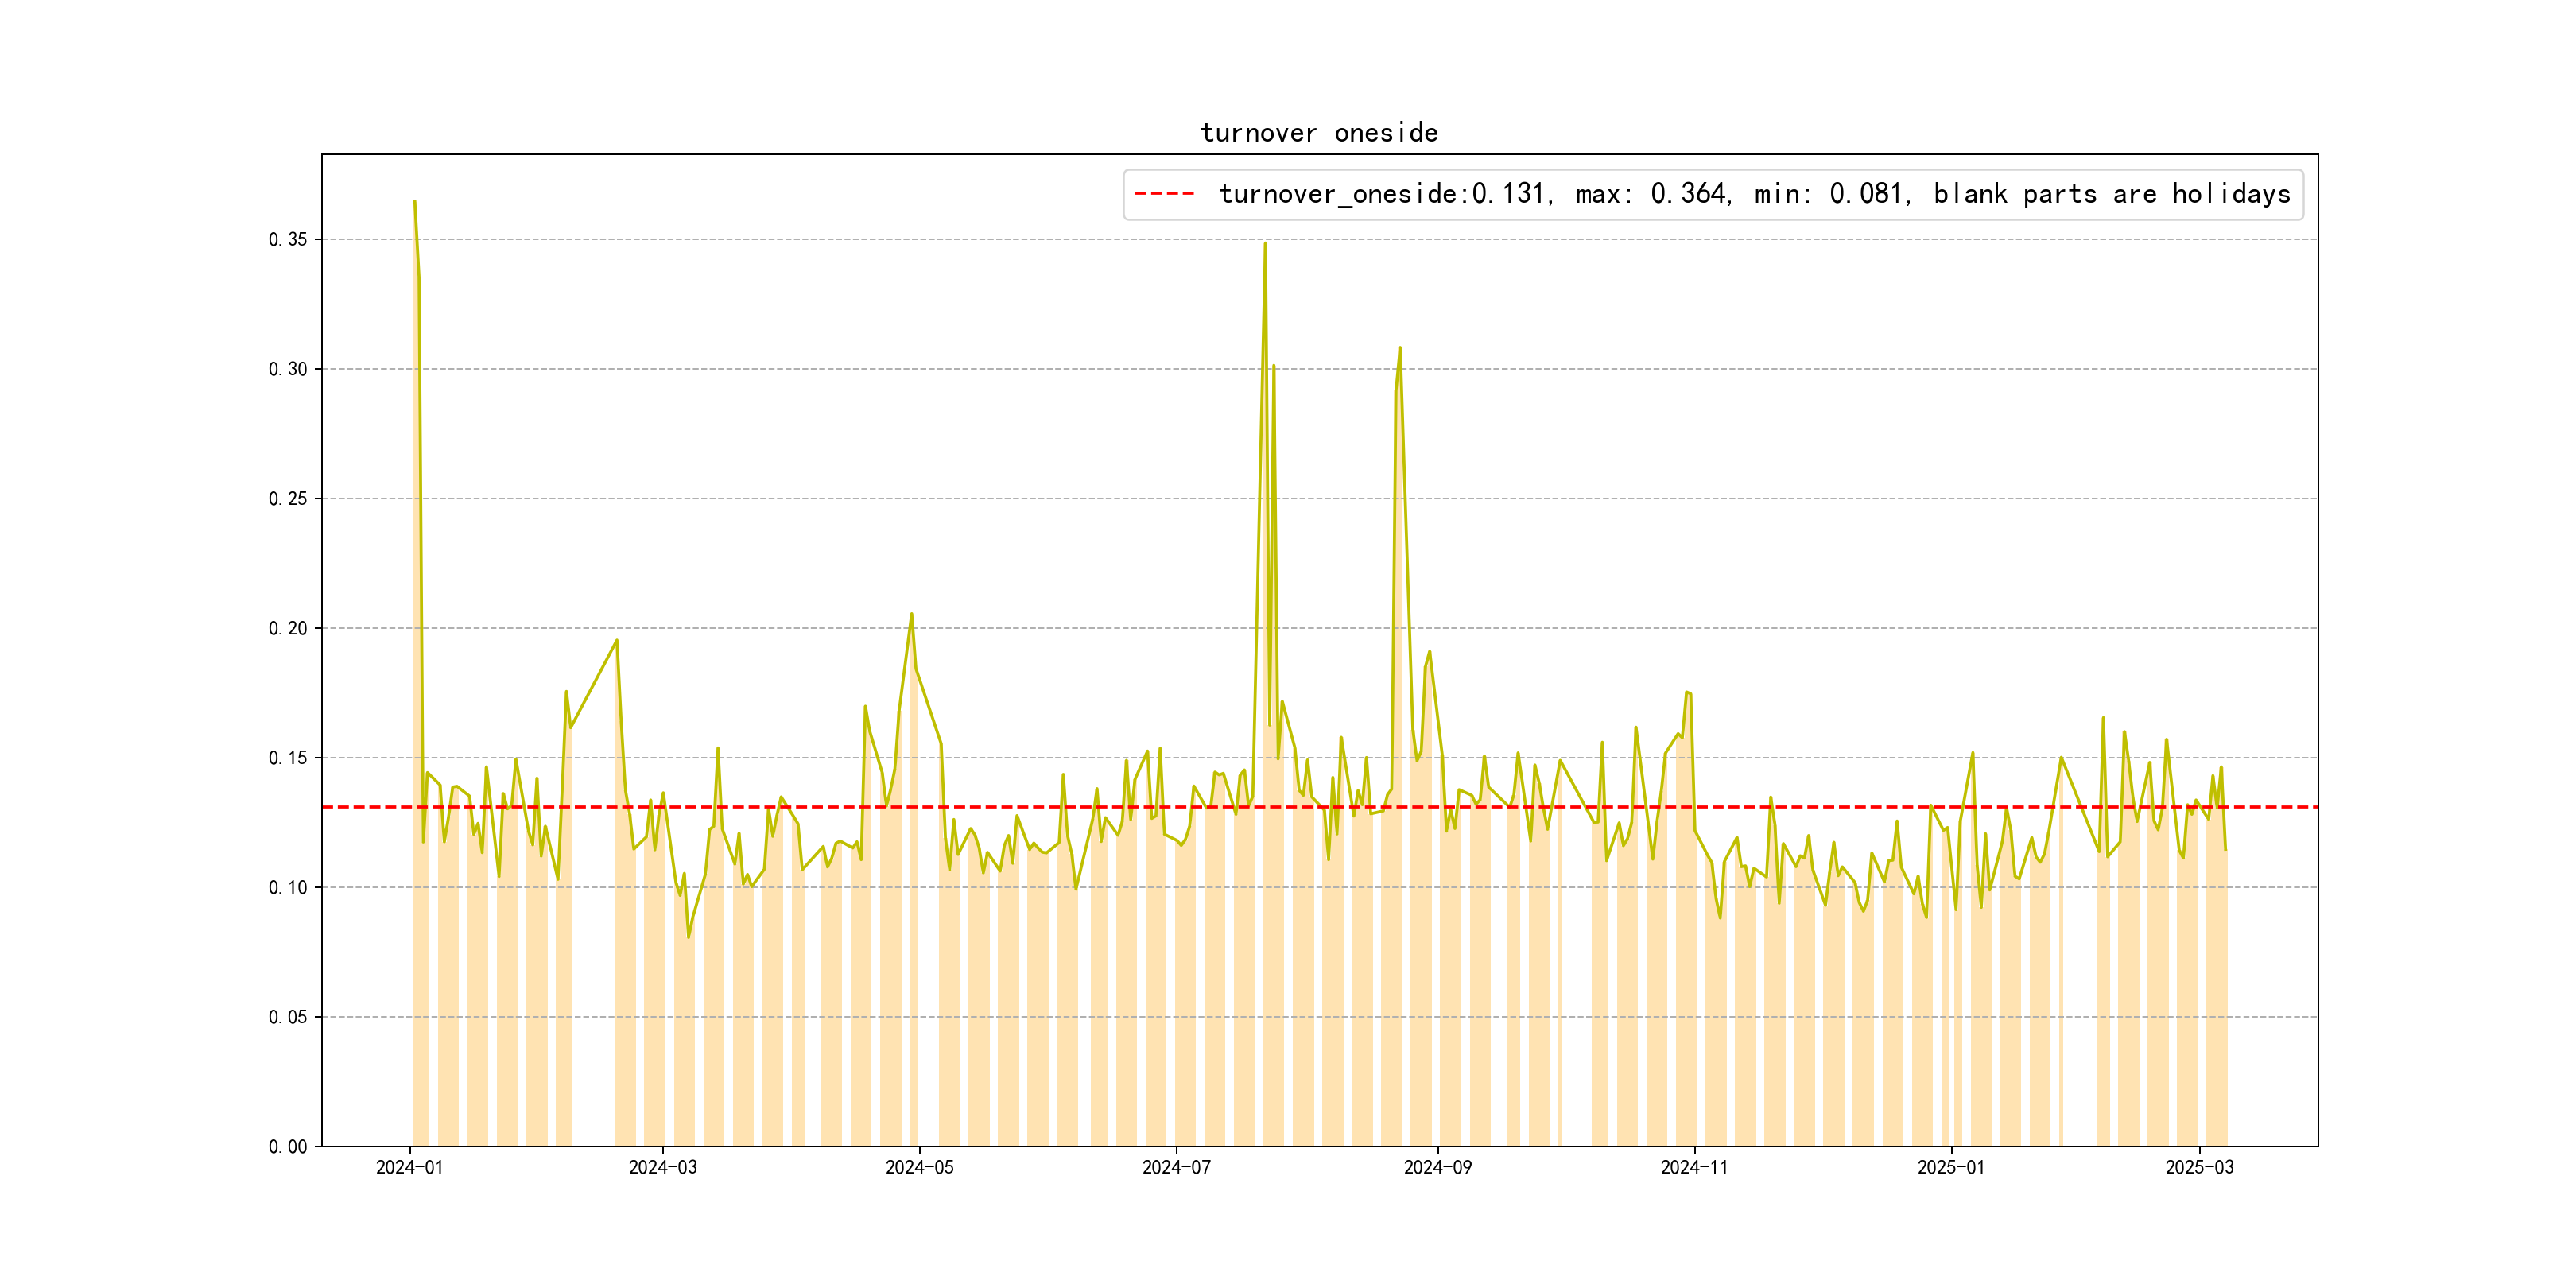The width and height of the screenshot is (2576, 1288).
Task: Click the 0.35 y-axis tick label
Action: [x=287, y=240]
